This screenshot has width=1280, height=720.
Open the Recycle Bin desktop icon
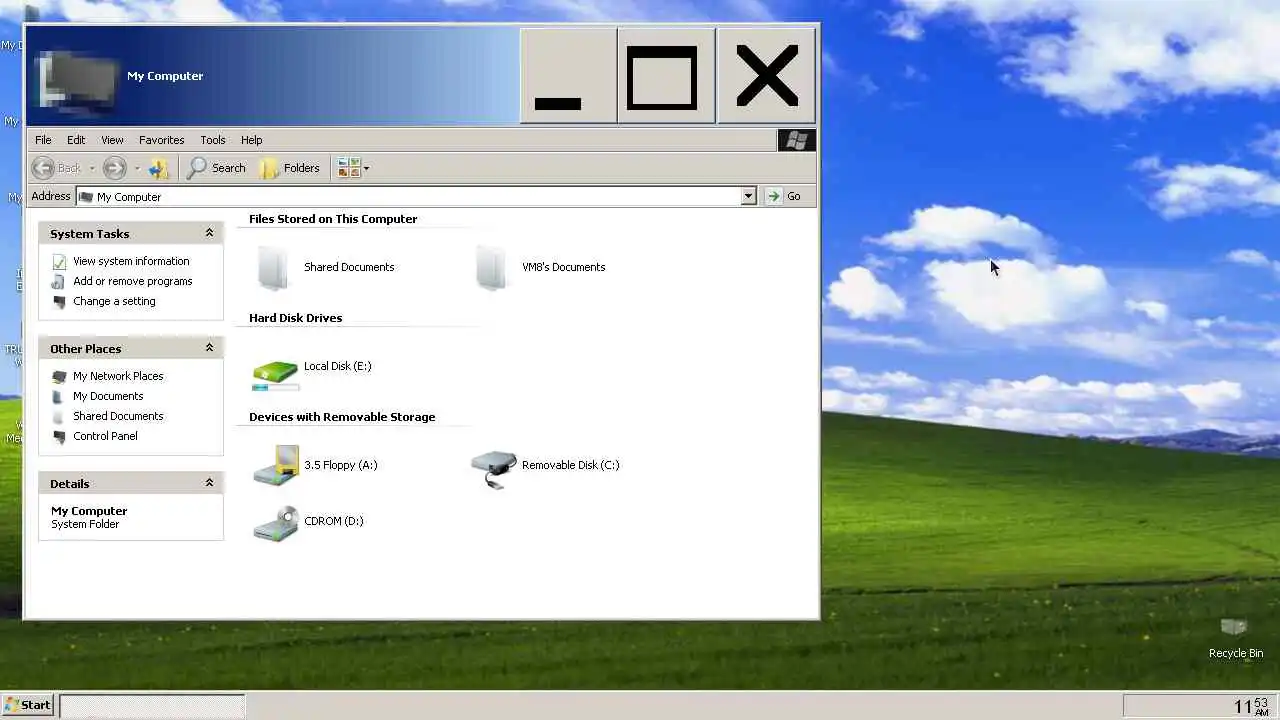[x=1235, y=627]
